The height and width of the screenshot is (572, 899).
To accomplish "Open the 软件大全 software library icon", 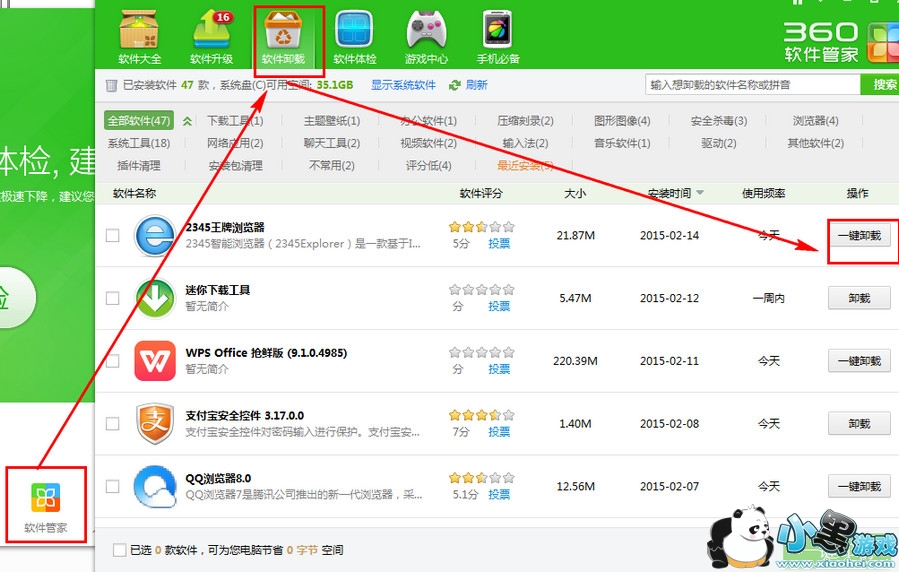I will [139, 37].
